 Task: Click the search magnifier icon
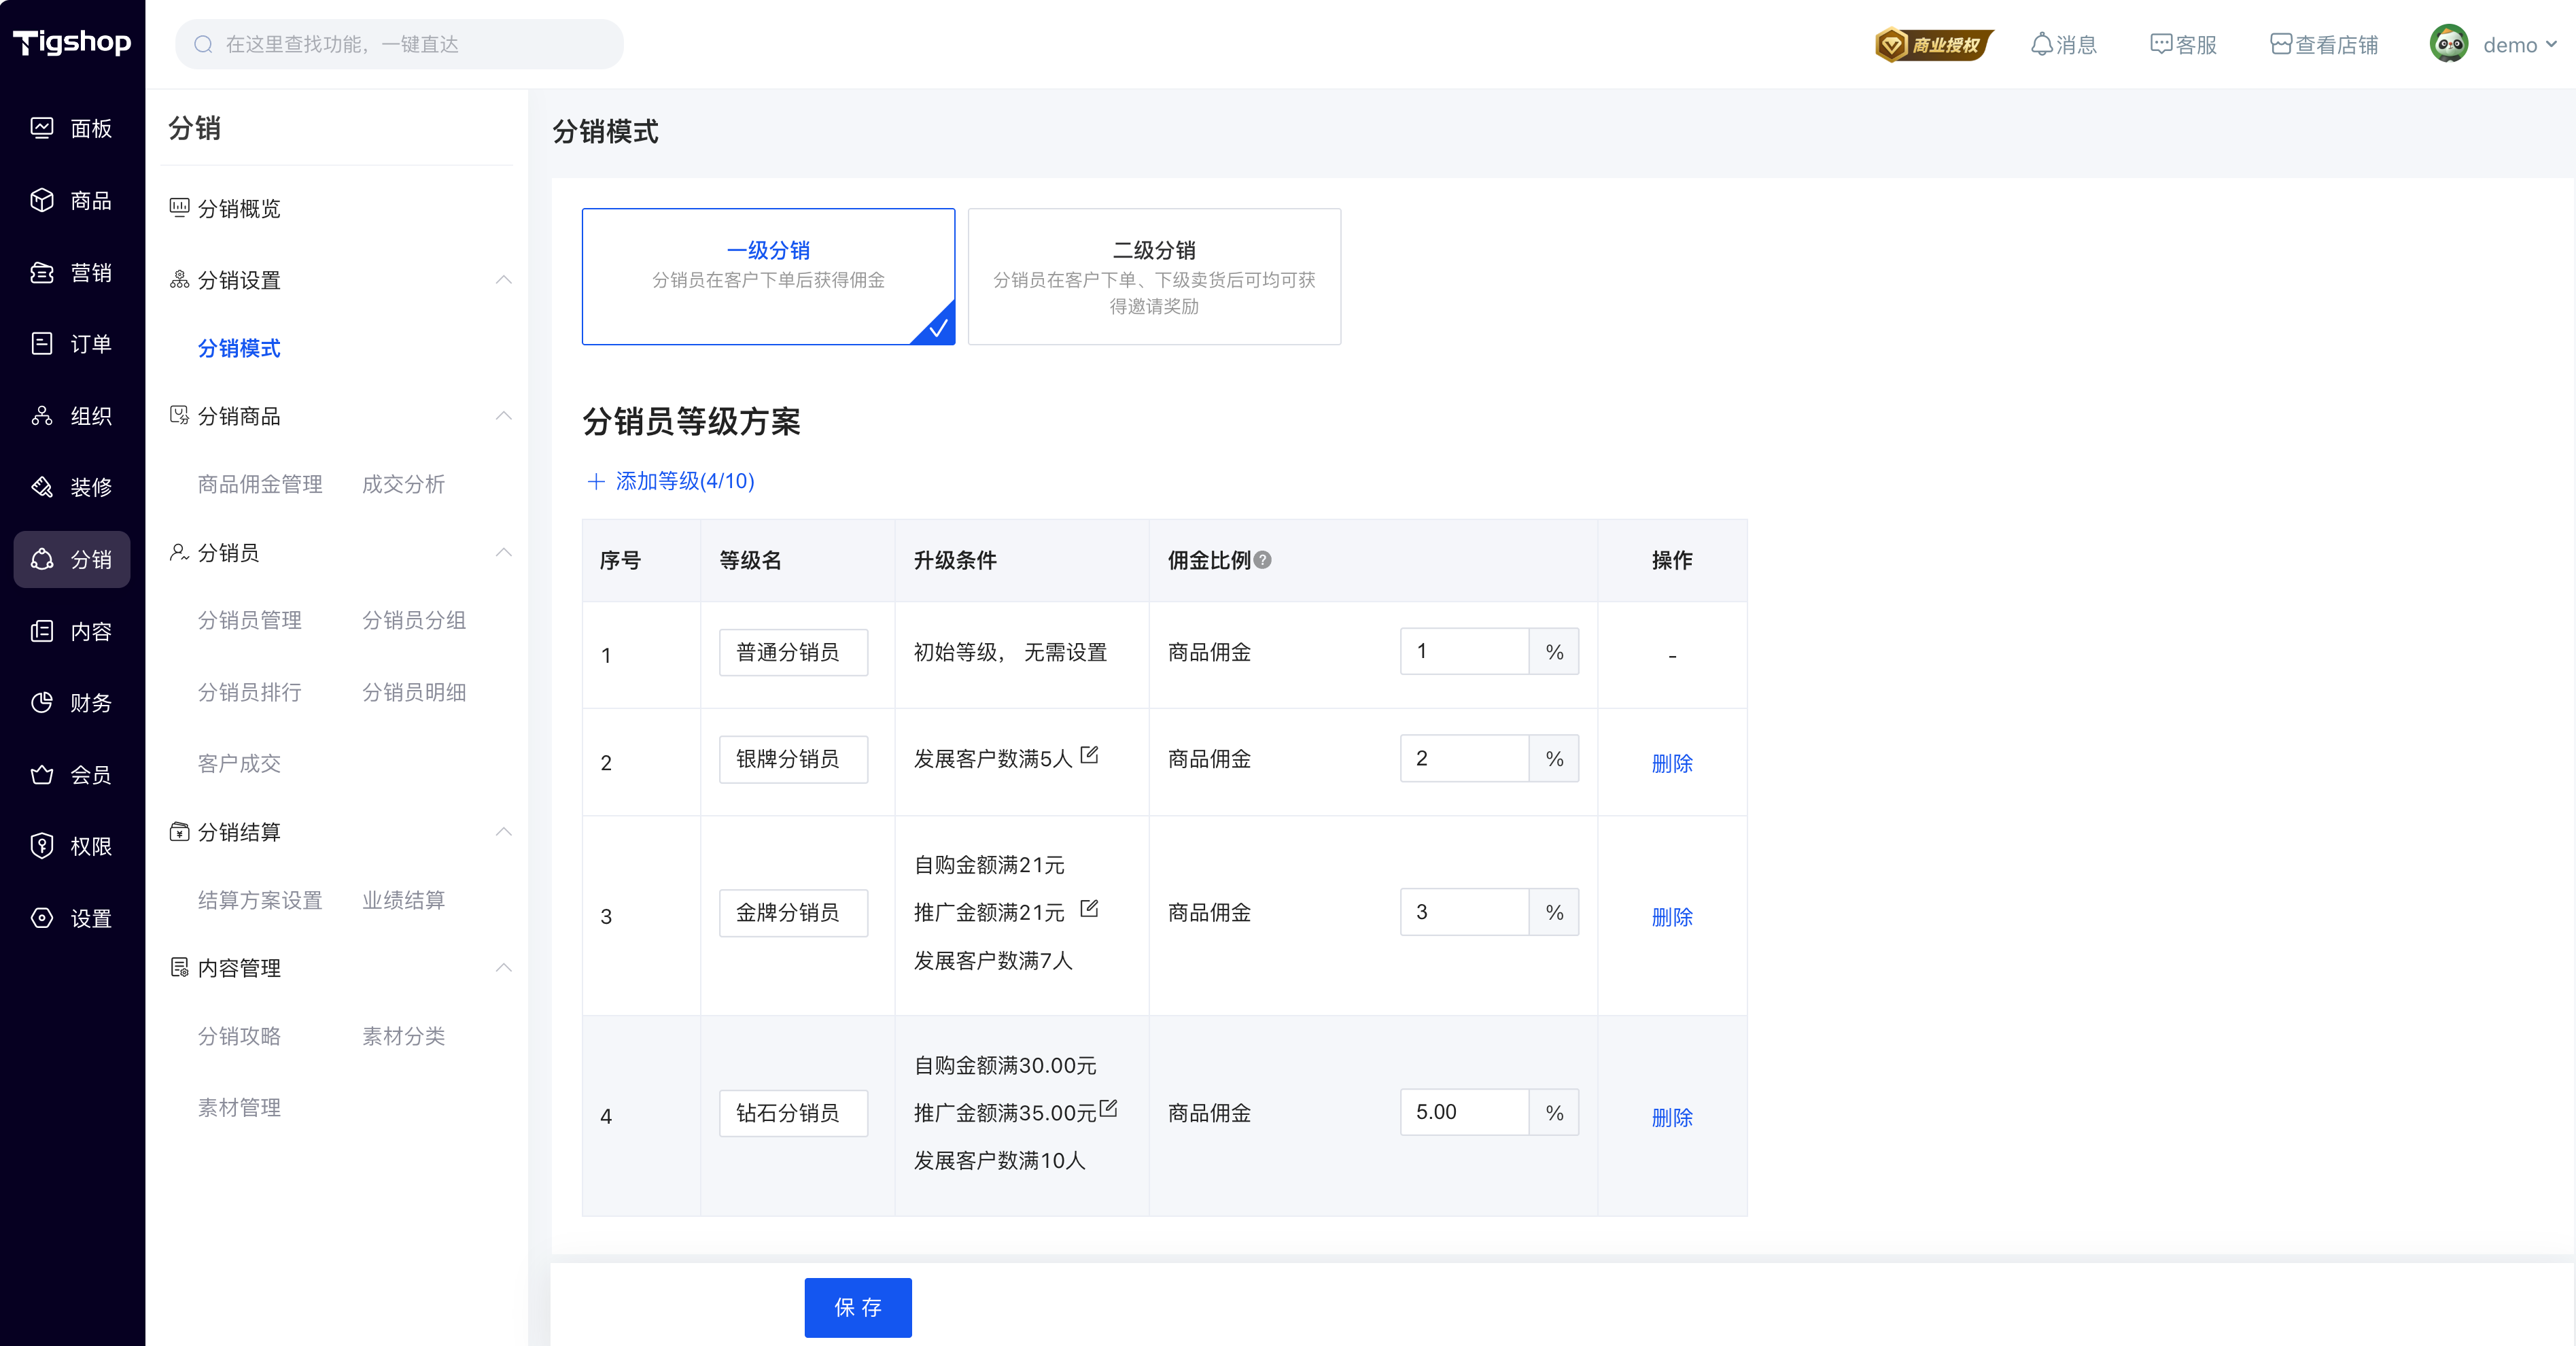click(x=203, y=44)
